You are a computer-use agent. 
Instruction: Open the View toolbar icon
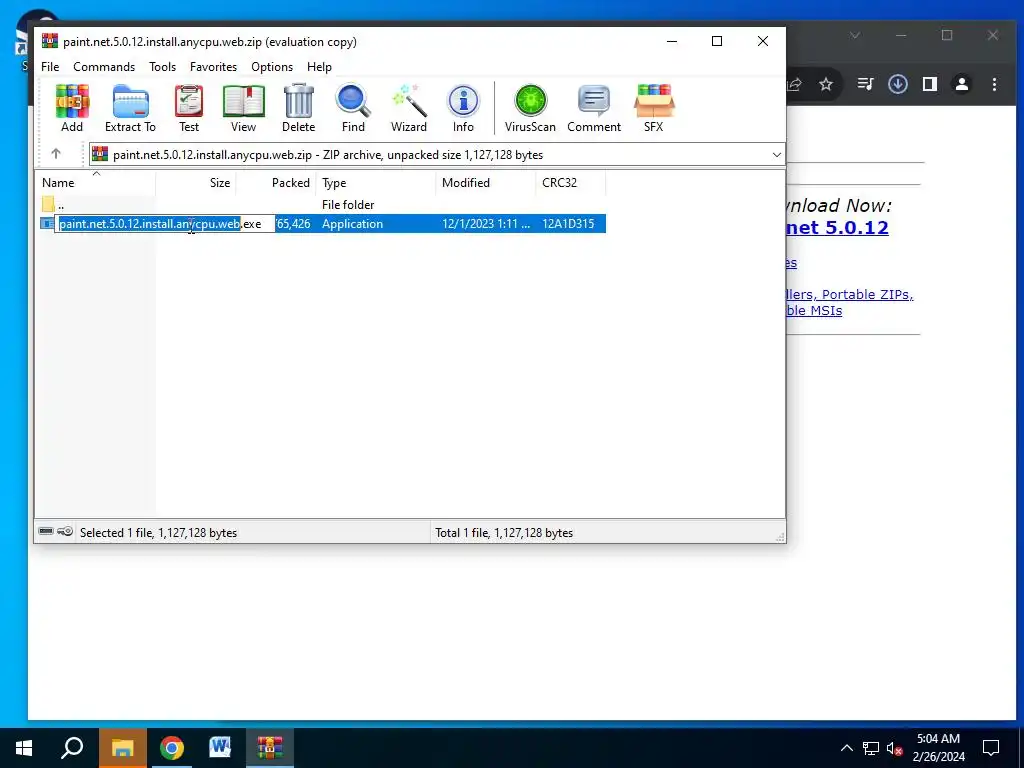click(244, 108)
